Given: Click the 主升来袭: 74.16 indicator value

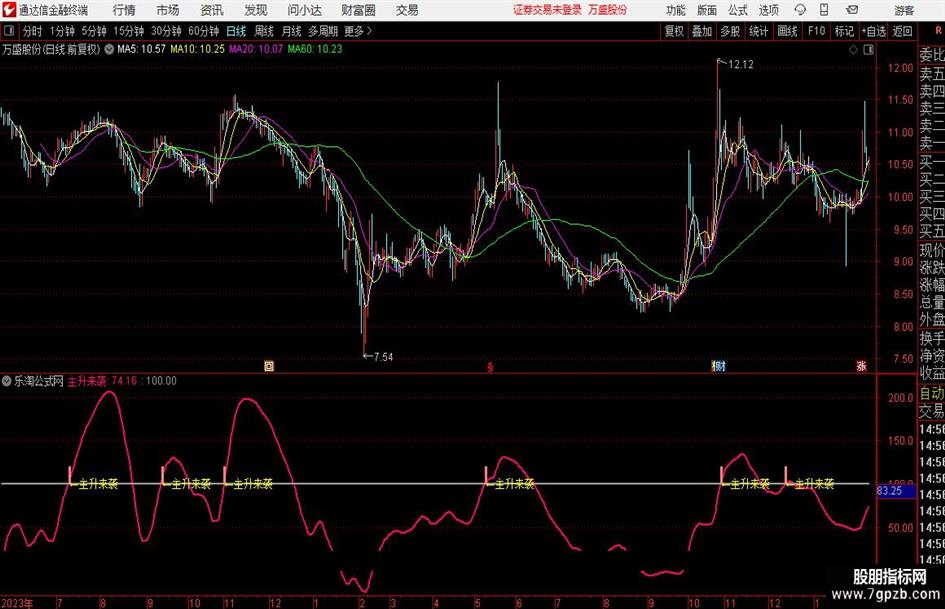Looking at the screenshot, I should coord(102,381).
